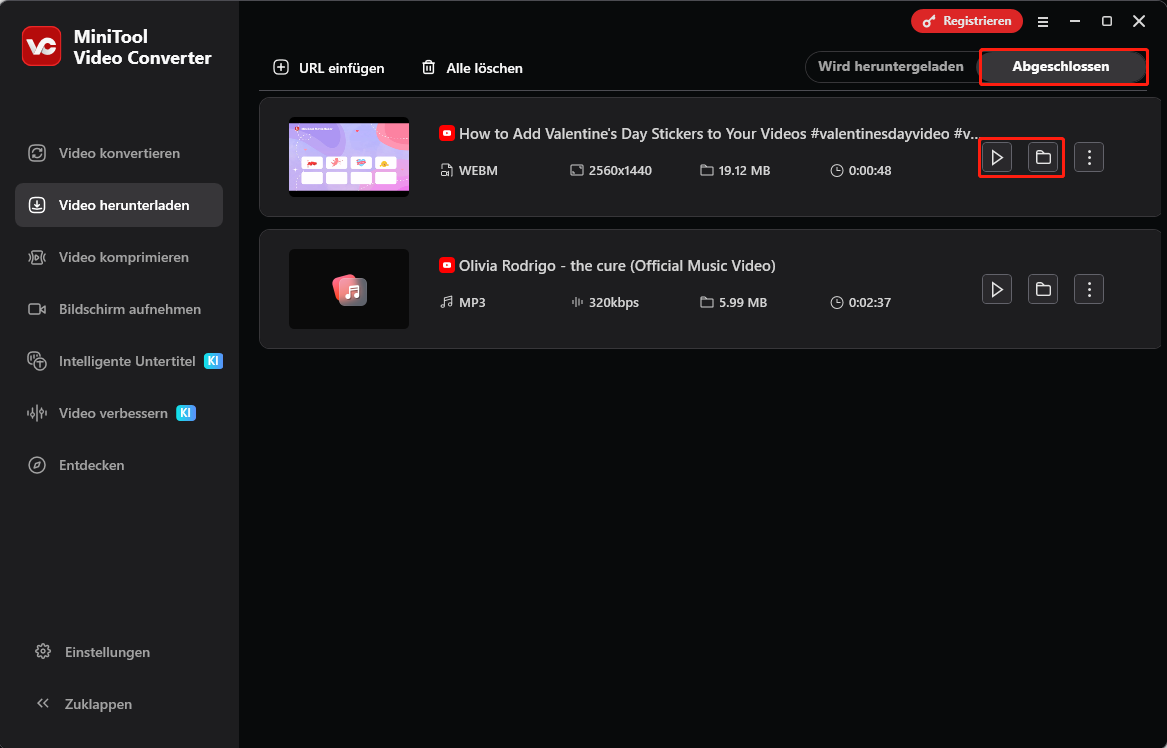This screenshot has height=748, width=1167.
Task: Click URL einfügen button
Action: tap(329, 68)
